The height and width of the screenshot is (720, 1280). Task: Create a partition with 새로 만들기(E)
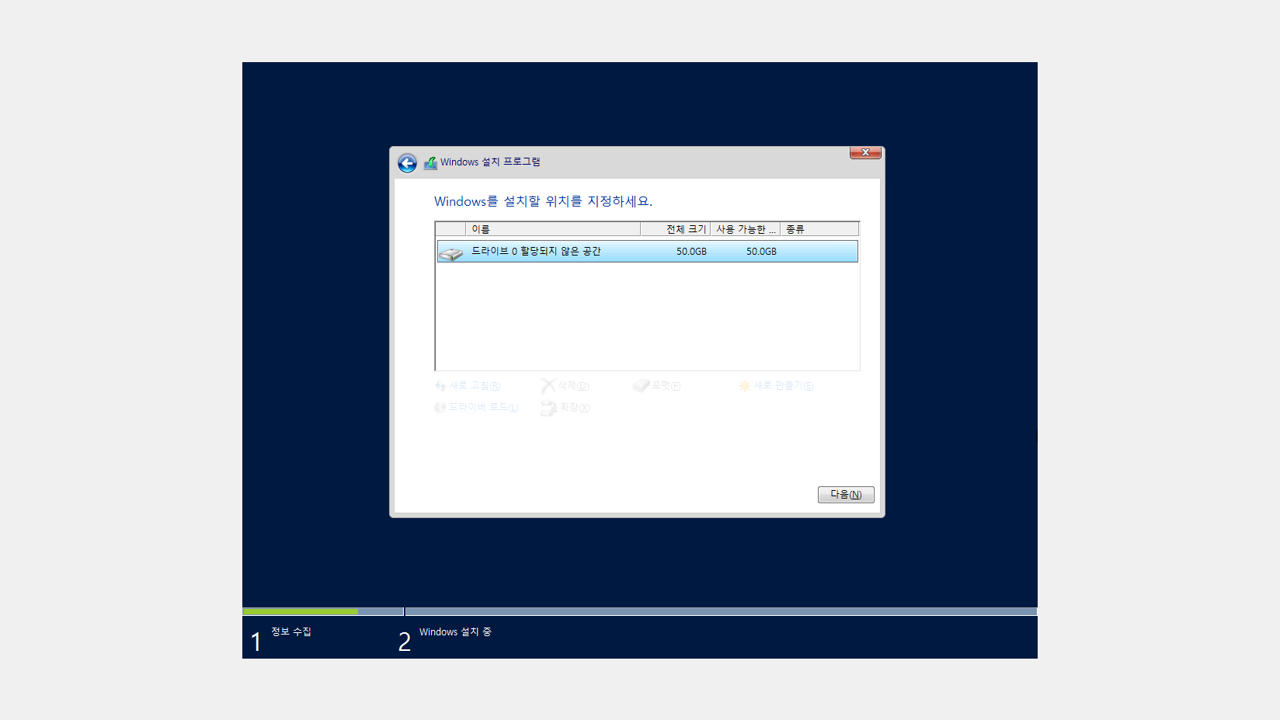point(776,386)
